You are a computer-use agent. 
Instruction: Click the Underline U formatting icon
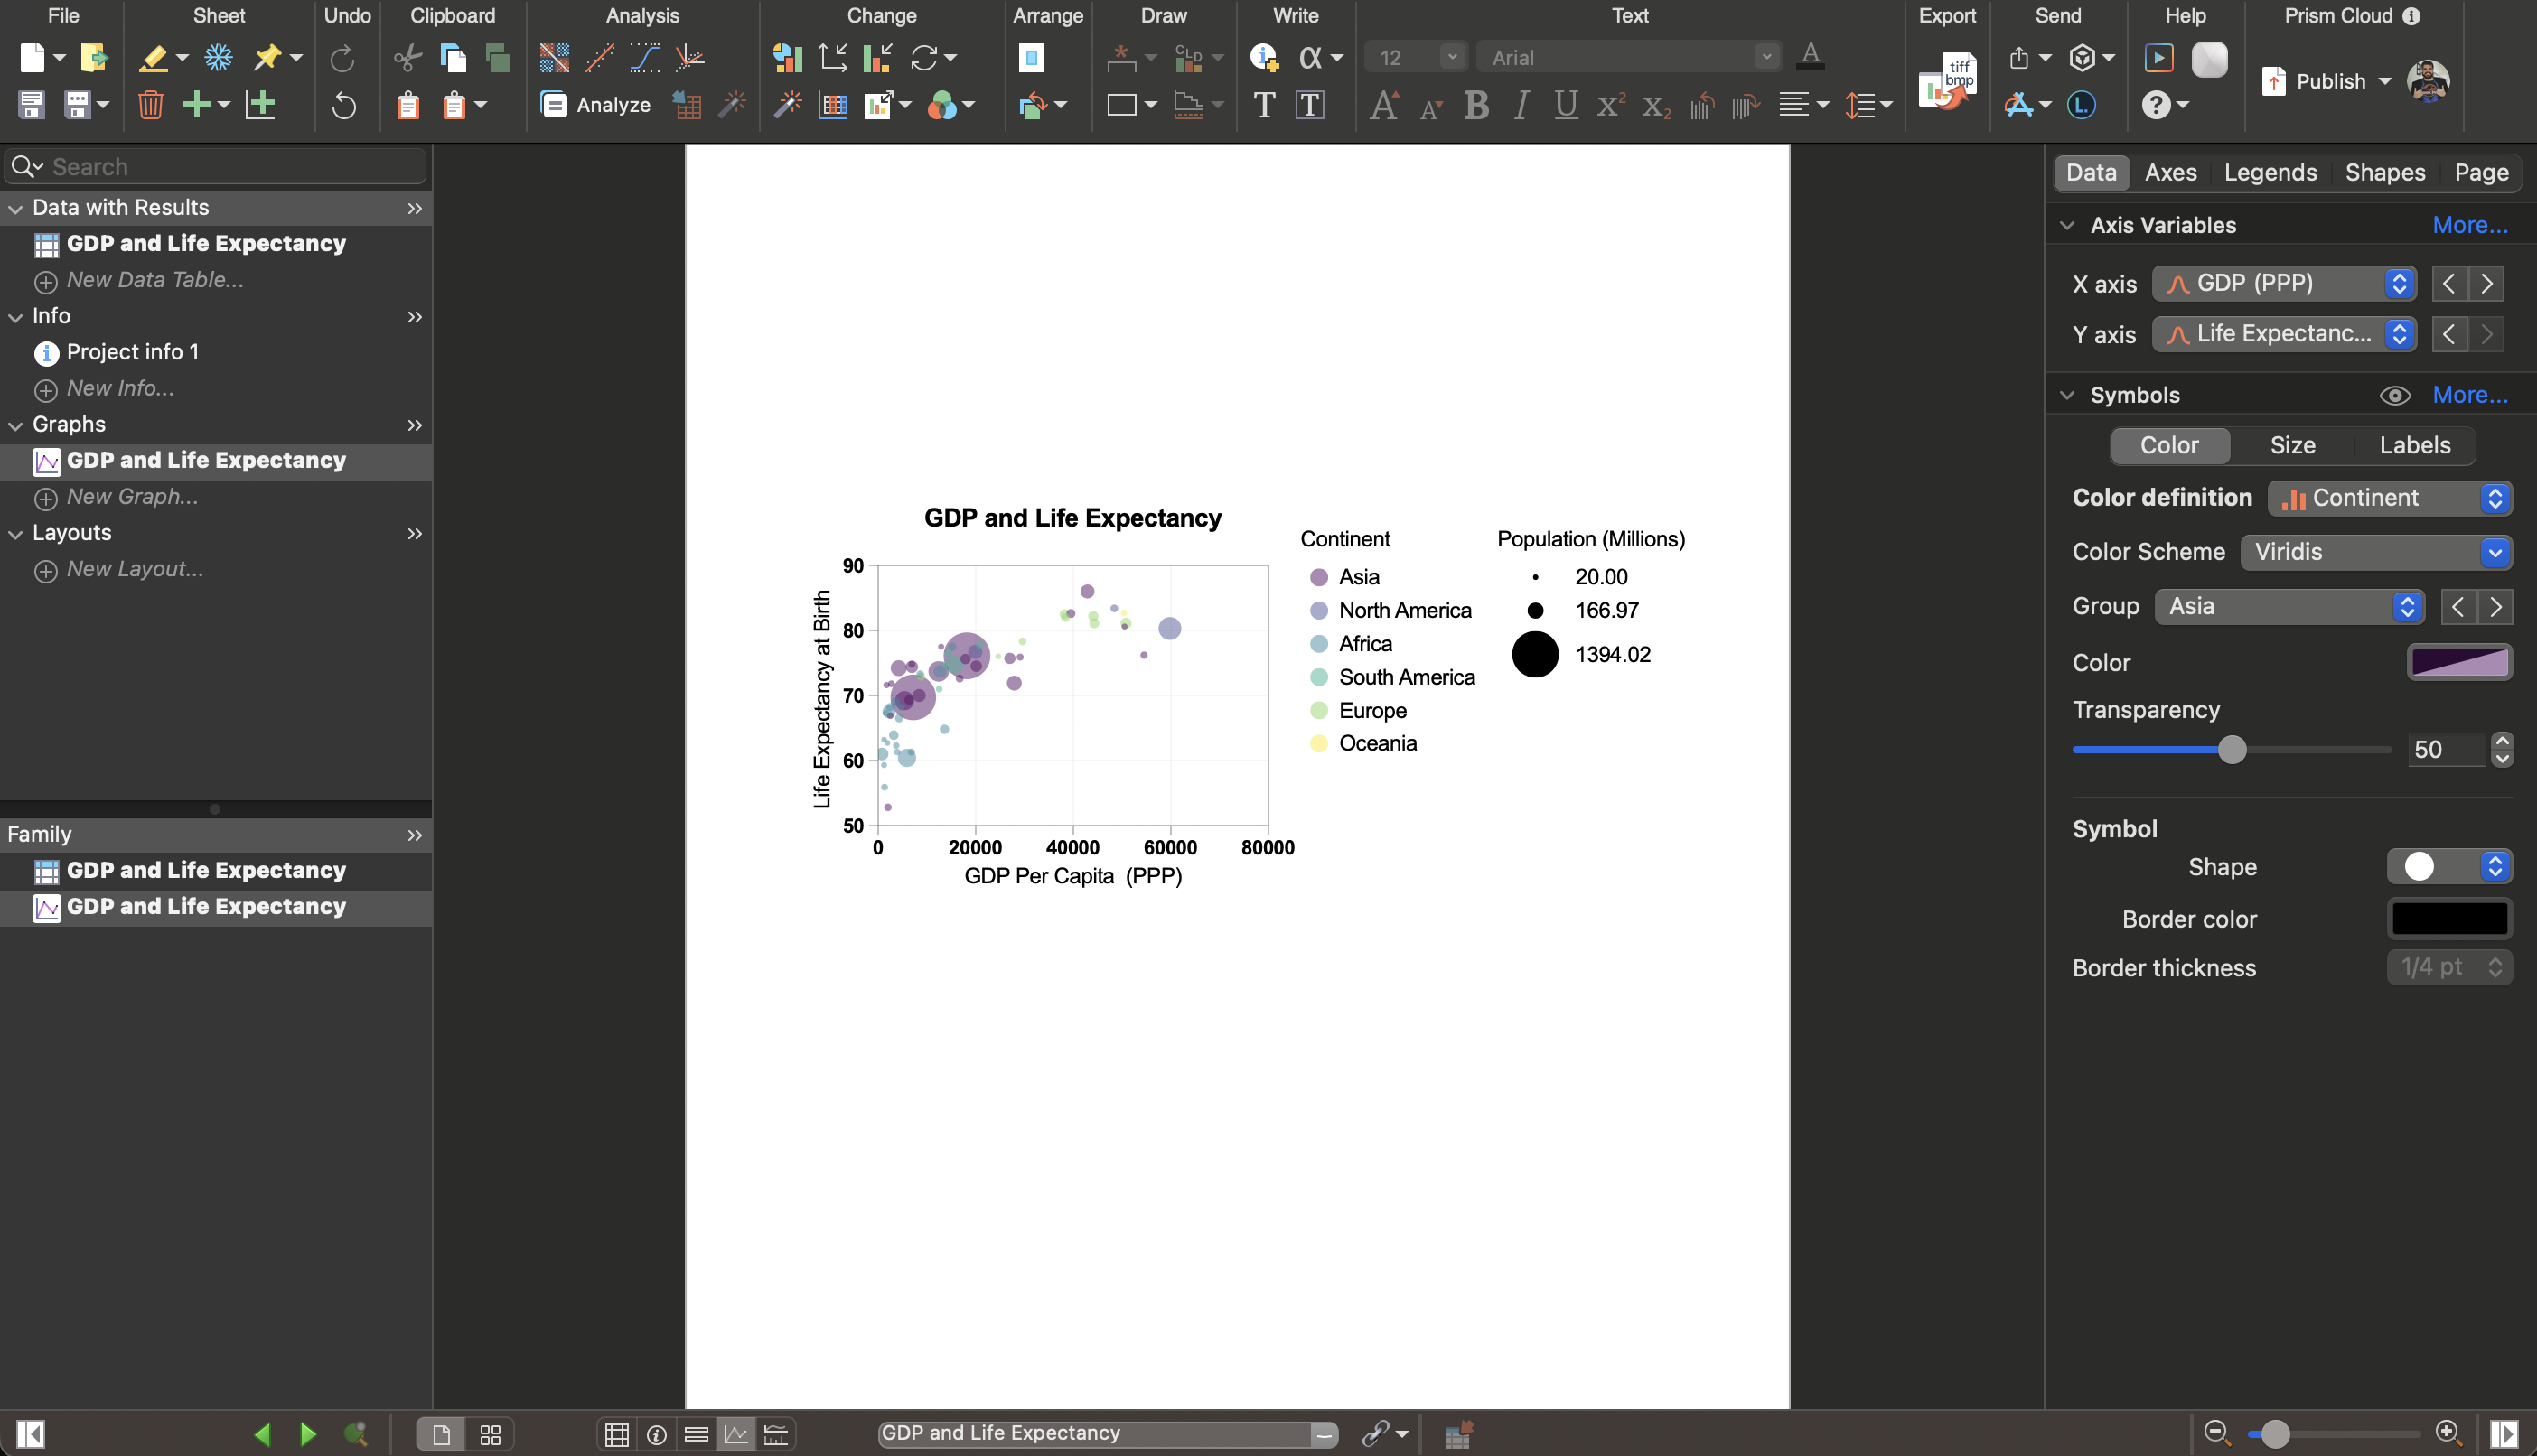[1566, 105]
